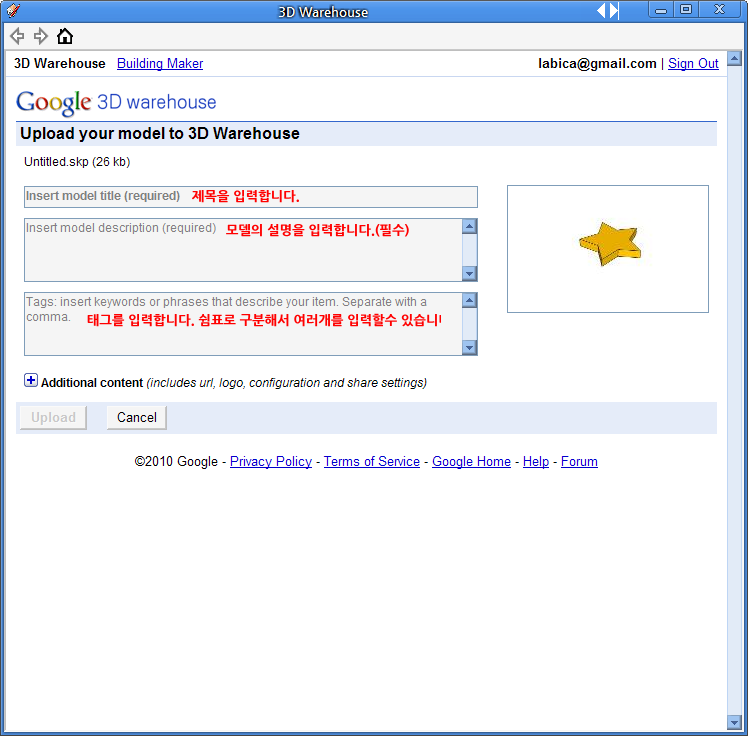Open the Forum link in footer

click(579, 461)
